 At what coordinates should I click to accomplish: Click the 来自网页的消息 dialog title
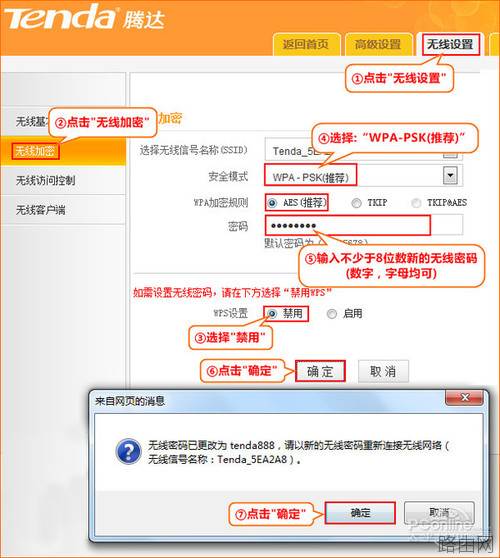click(x=130, y=401)
